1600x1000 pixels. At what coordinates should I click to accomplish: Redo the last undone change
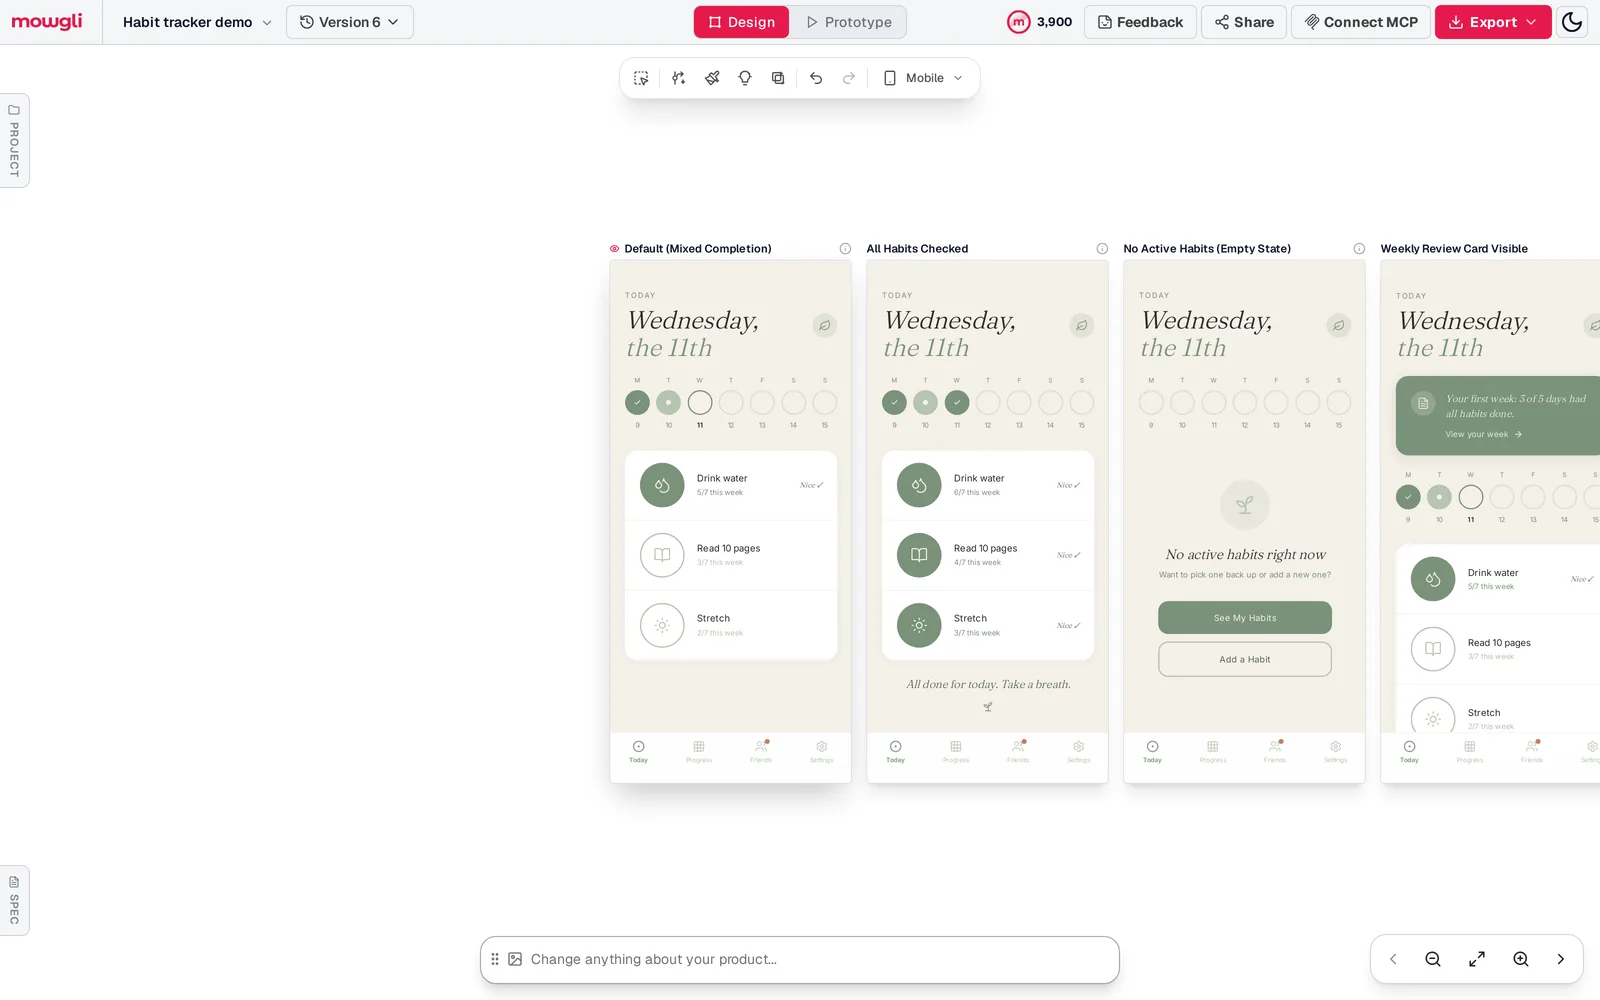tap(849, 78)
